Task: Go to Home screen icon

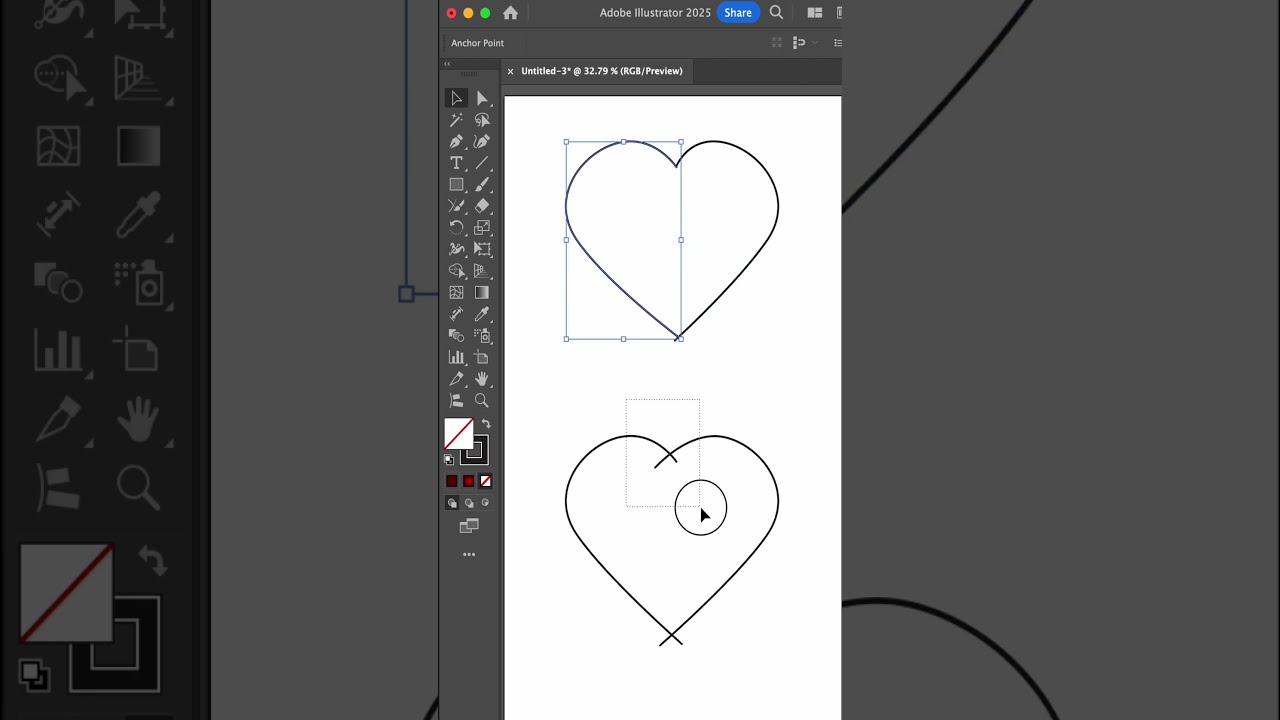Action: point(510,13)
